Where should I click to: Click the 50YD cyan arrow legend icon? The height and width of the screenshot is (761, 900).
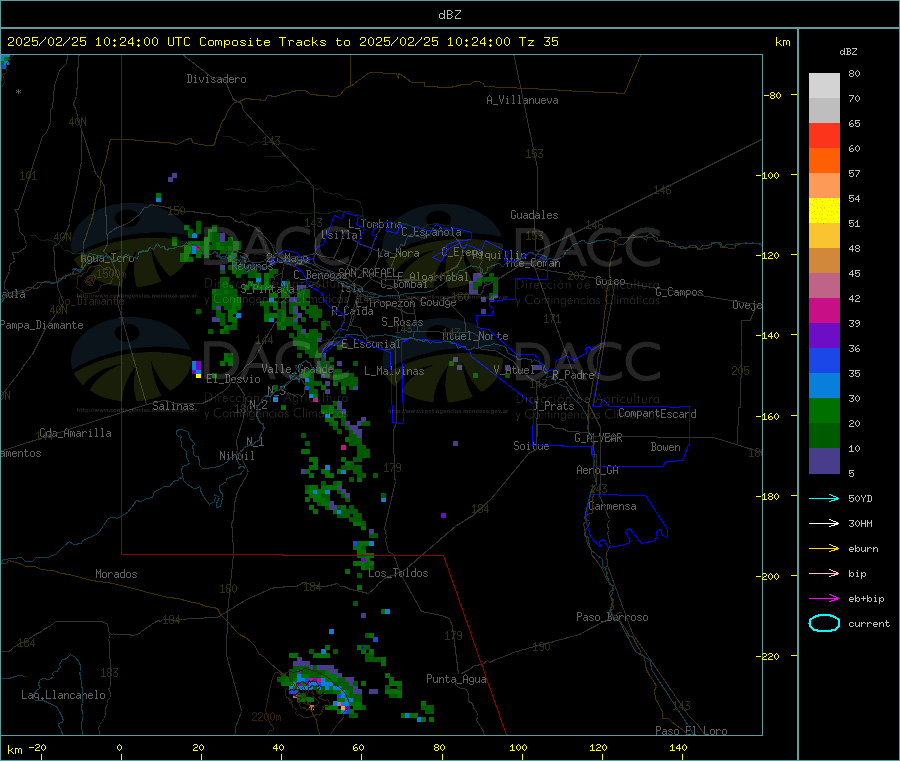(824, 498)
